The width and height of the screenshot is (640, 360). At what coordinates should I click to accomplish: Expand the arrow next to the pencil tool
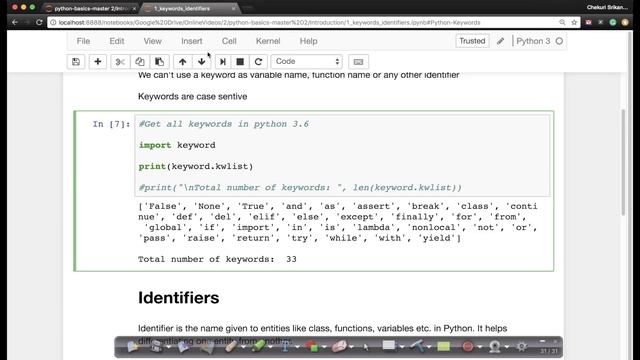coord(243,347)
